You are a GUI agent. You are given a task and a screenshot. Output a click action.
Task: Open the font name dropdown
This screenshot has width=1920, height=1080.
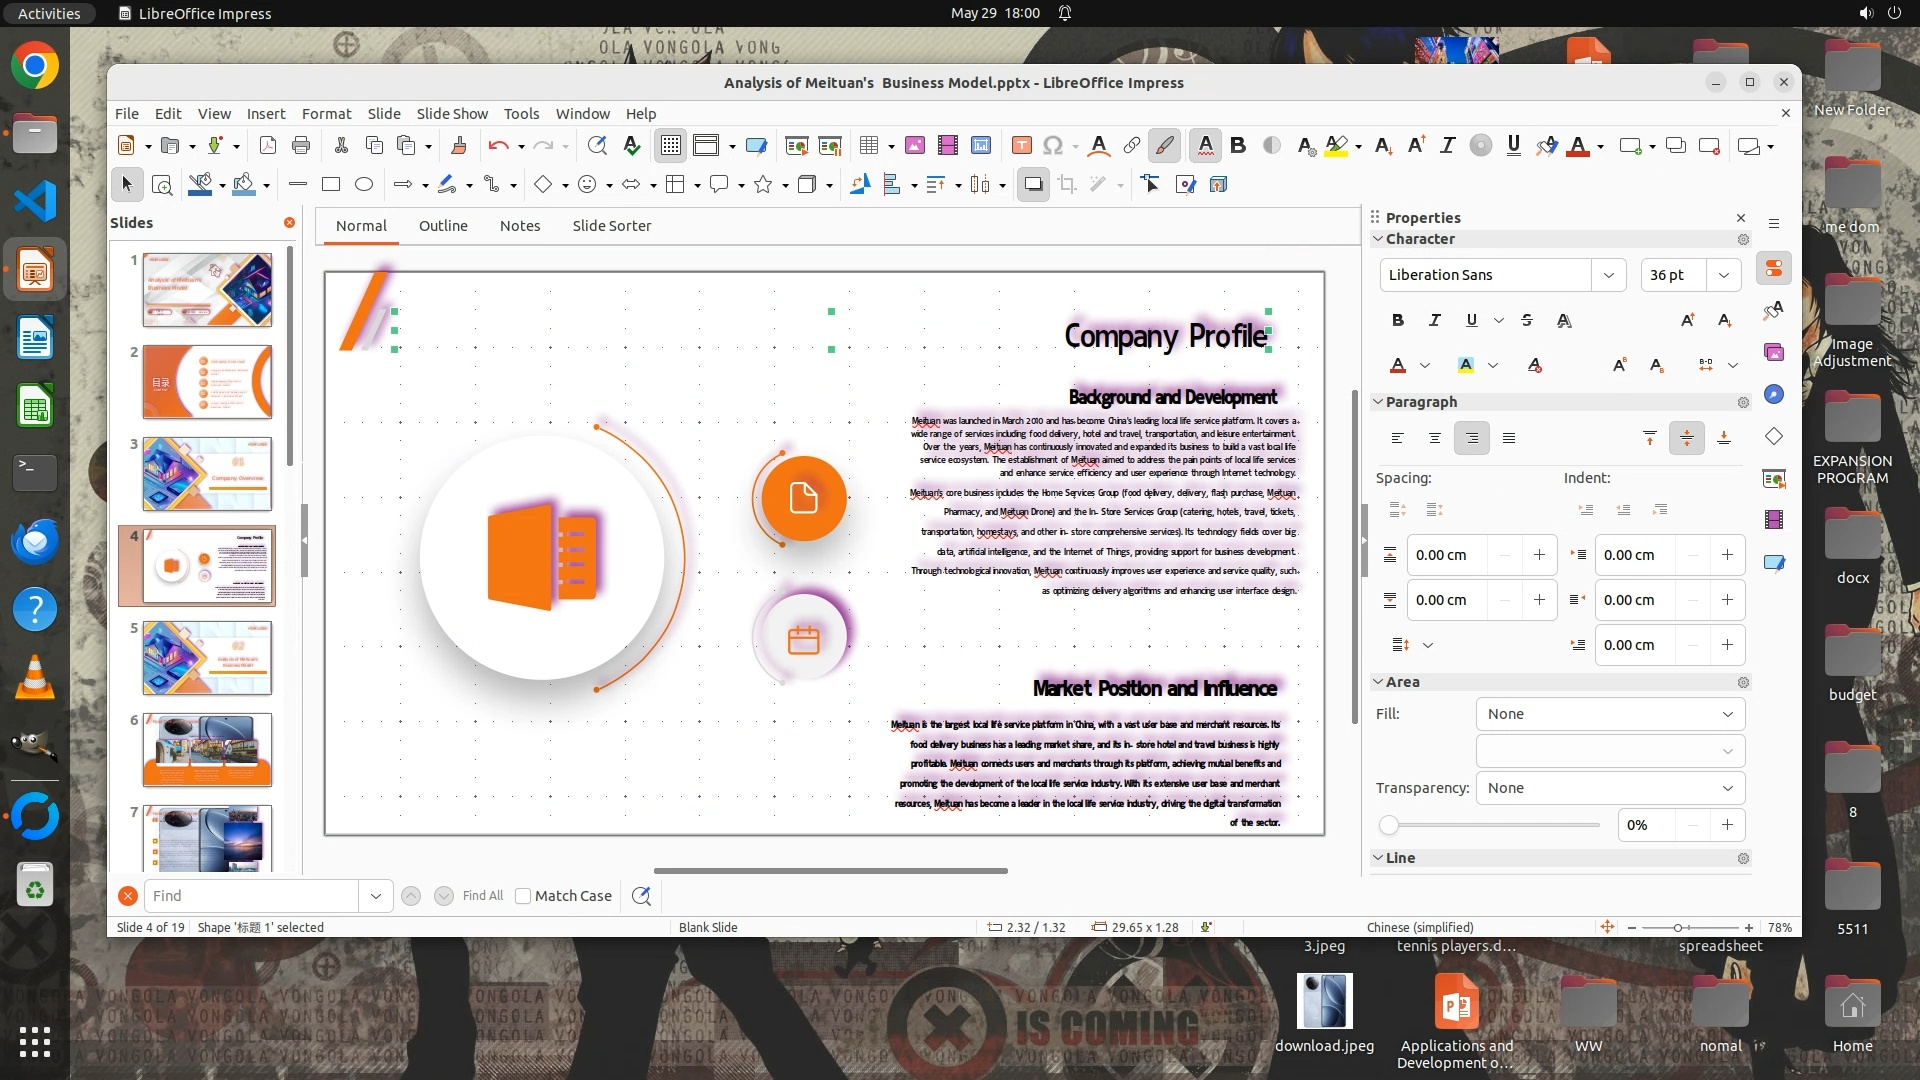pyautogui.click(x=1608, y=275)
